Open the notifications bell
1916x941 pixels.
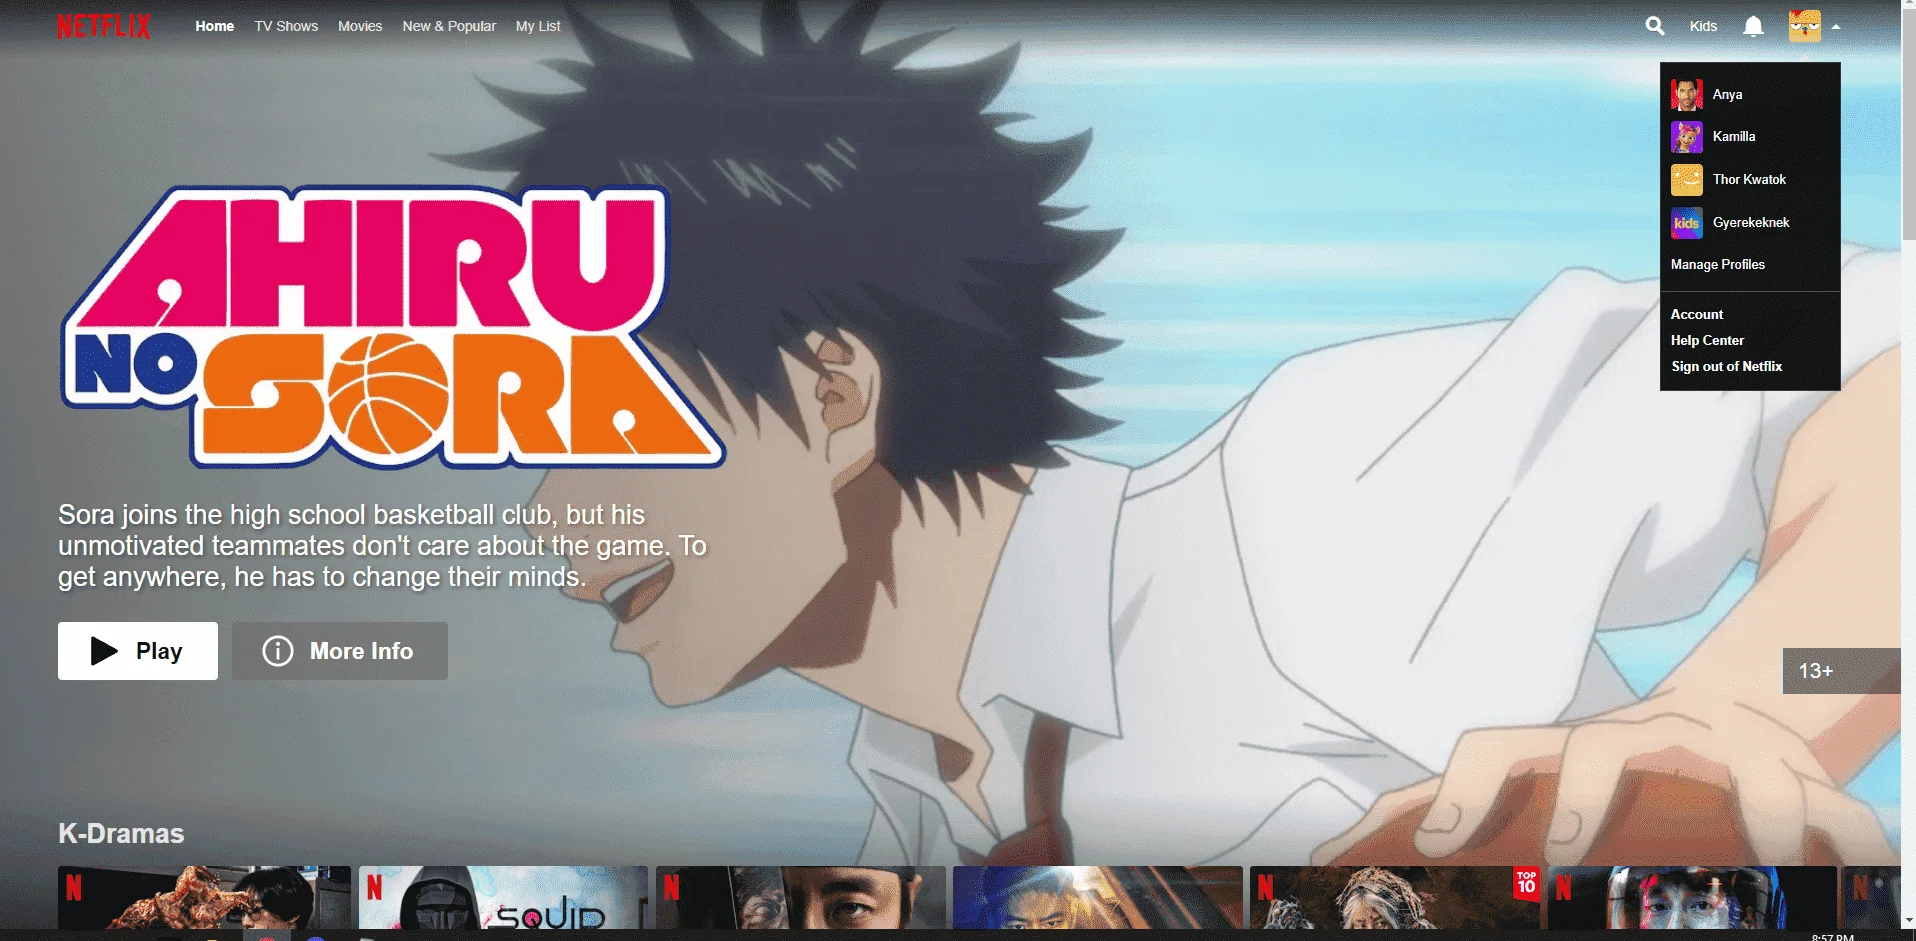click(x=1753, y=26)
